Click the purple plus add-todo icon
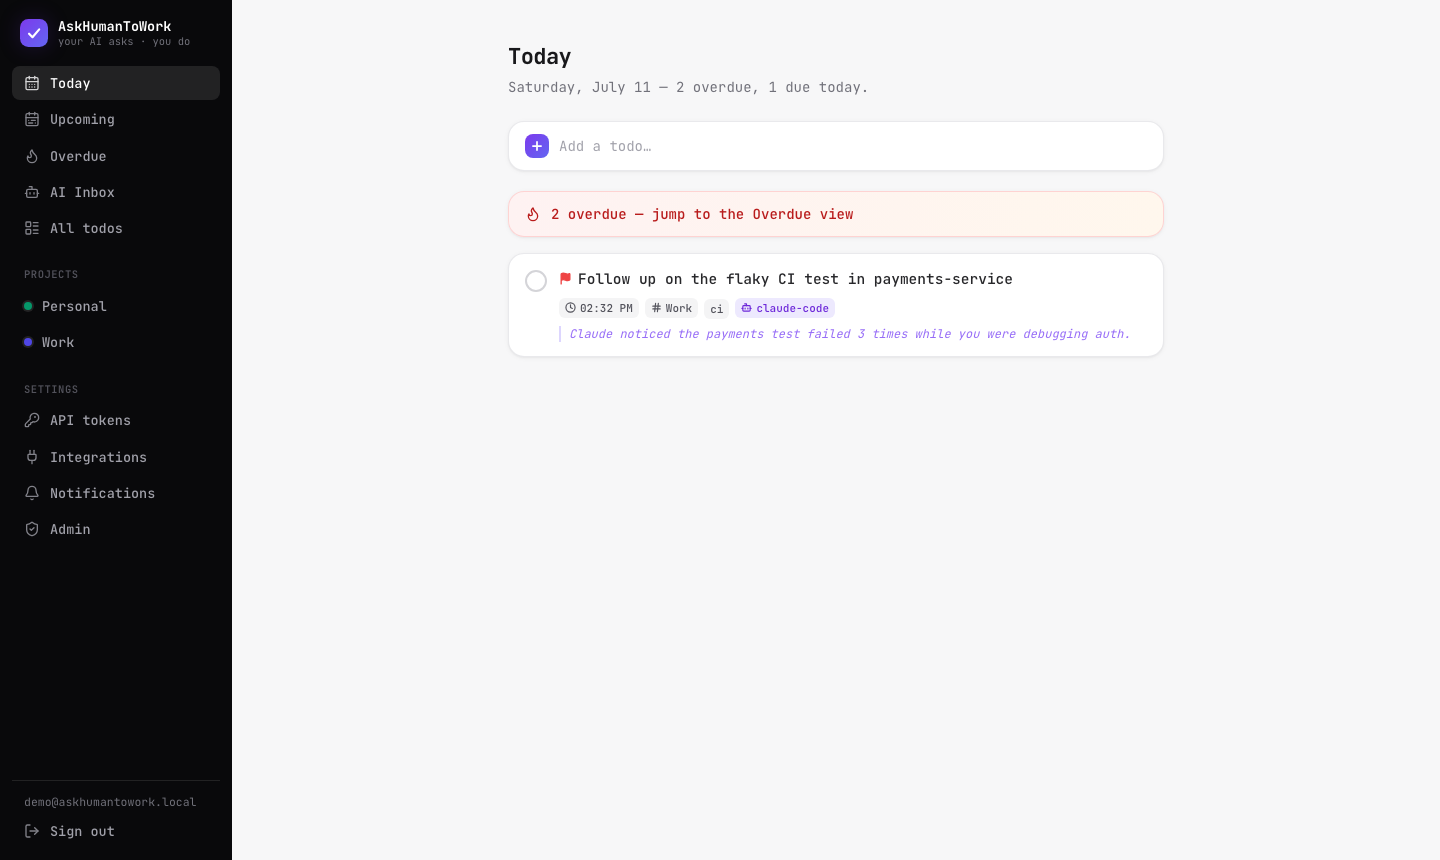This screenshot has height=860, width=1440. point(537,146)
